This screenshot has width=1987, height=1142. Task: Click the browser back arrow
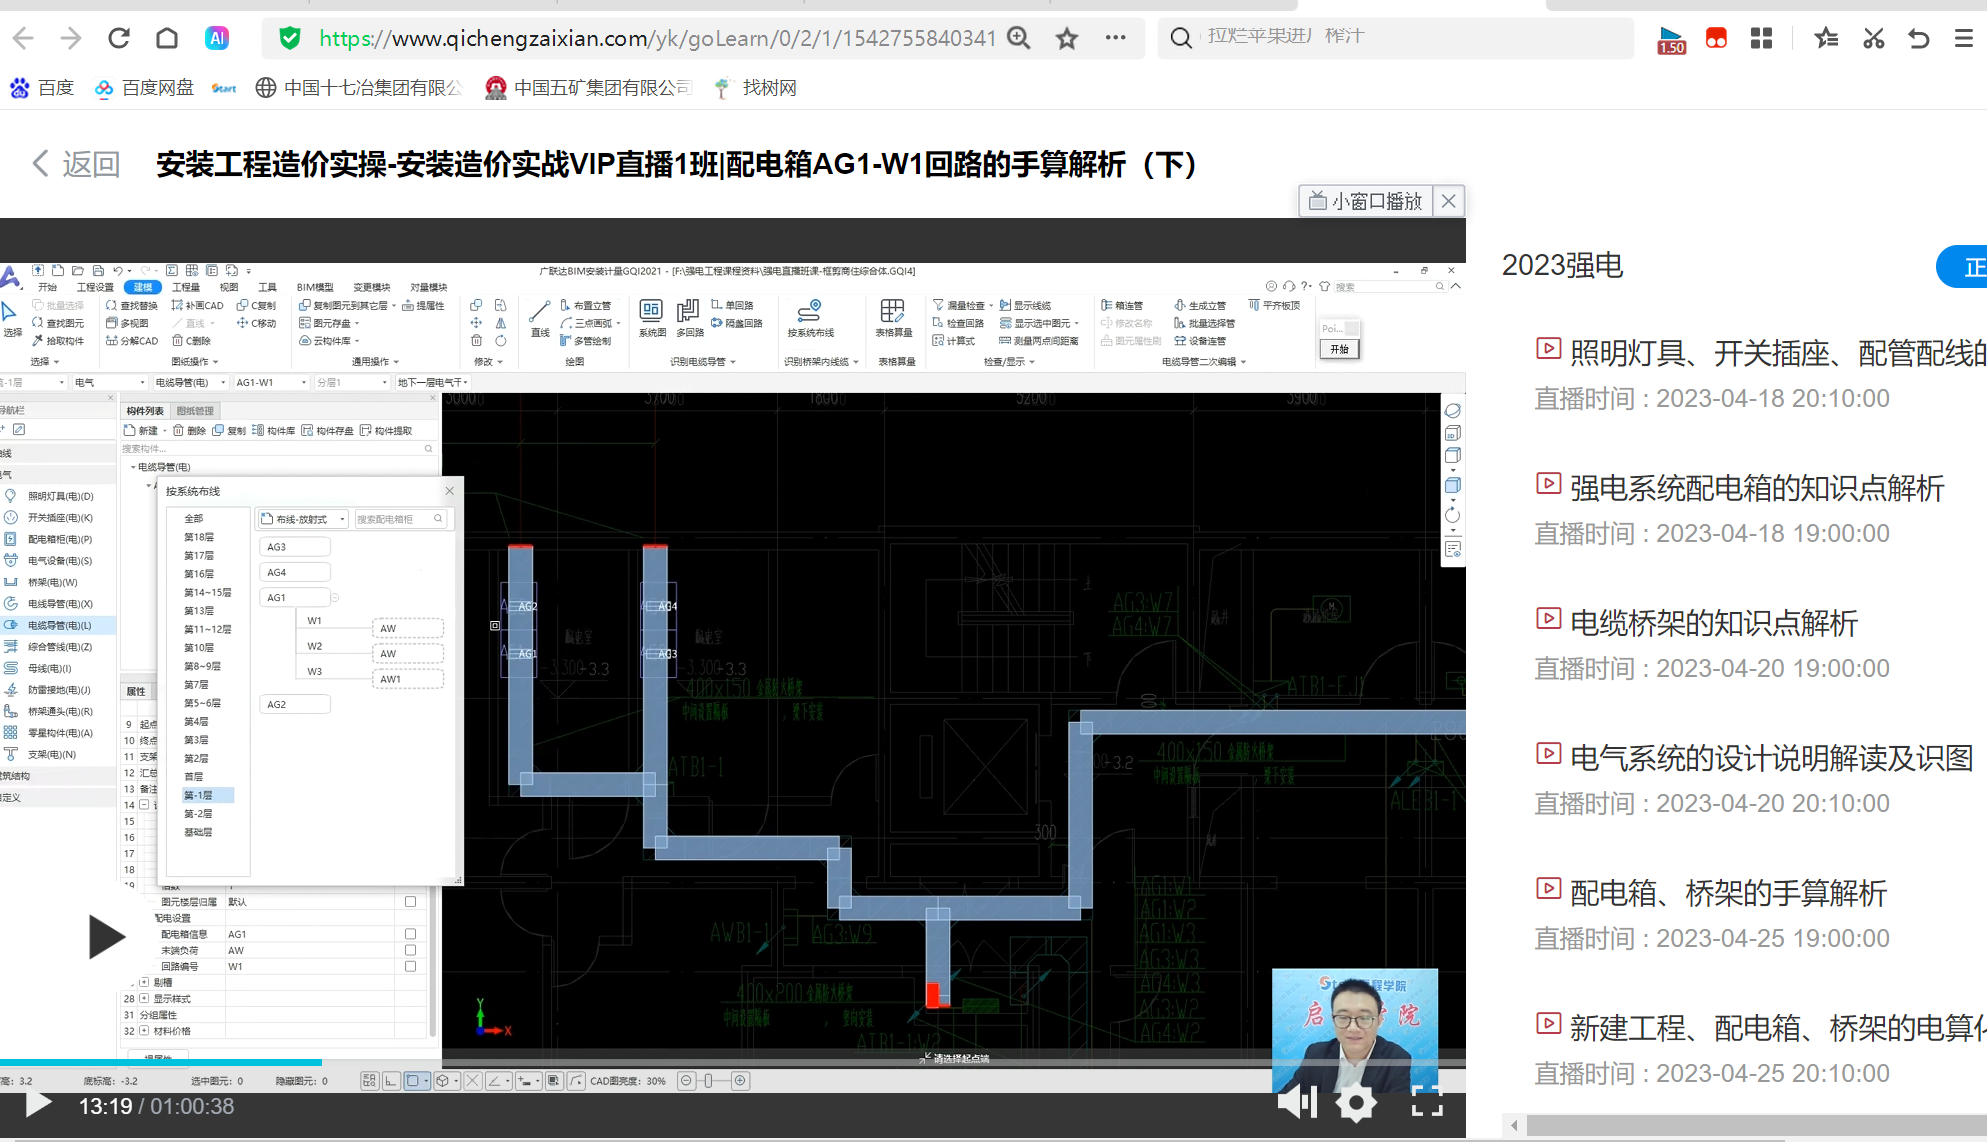click(x=23, y=38)
